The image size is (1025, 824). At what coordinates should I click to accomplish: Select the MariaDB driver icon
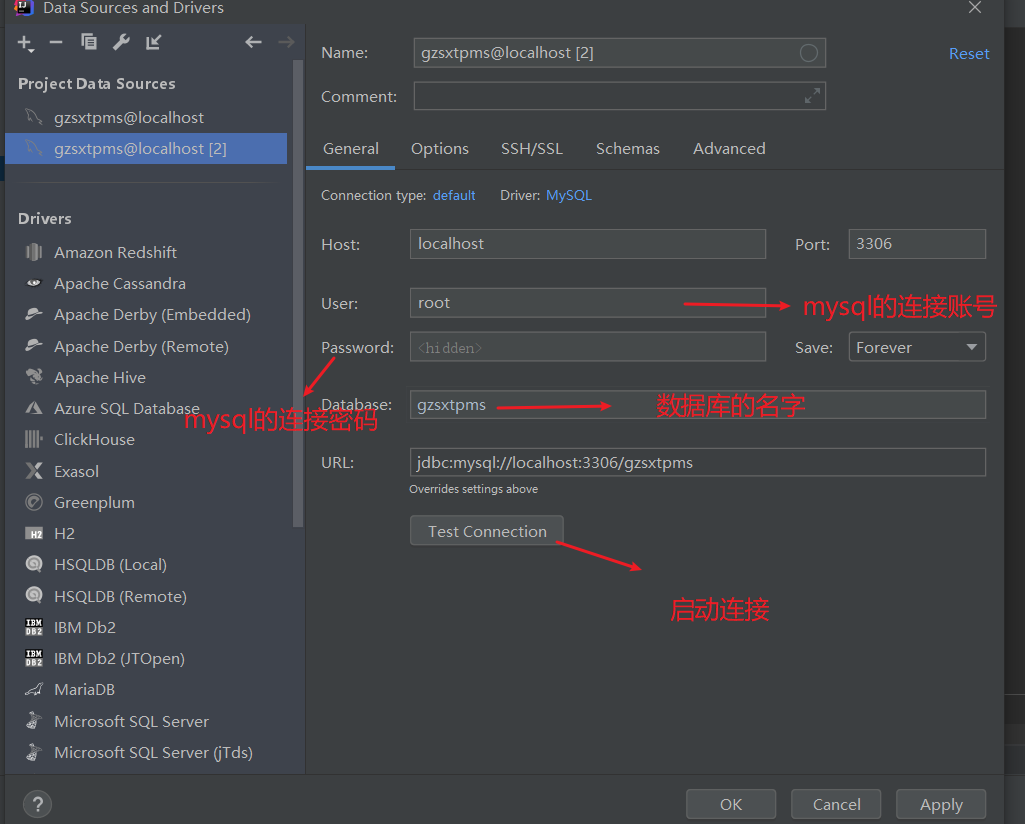coord(34,689)
